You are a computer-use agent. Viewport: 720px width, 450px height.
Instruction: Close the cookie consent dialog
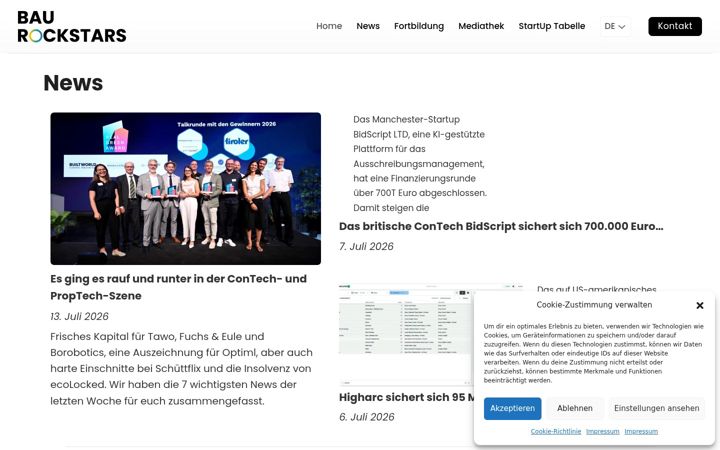pos(700,305)
